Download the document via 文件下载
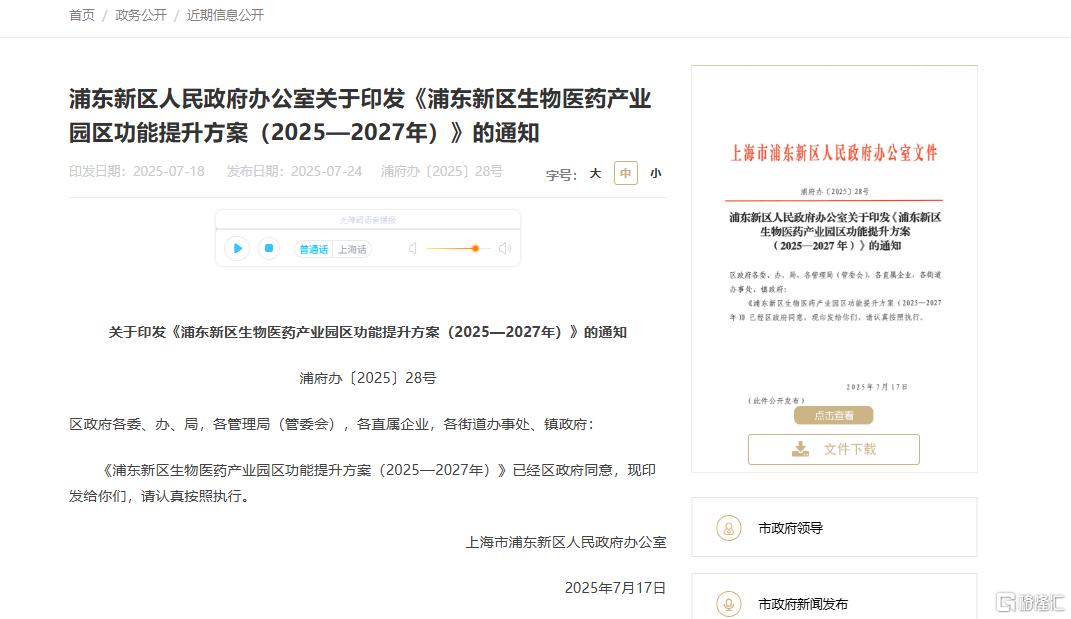This screenshot has height=619, width=1071. (x=833, y=449)
